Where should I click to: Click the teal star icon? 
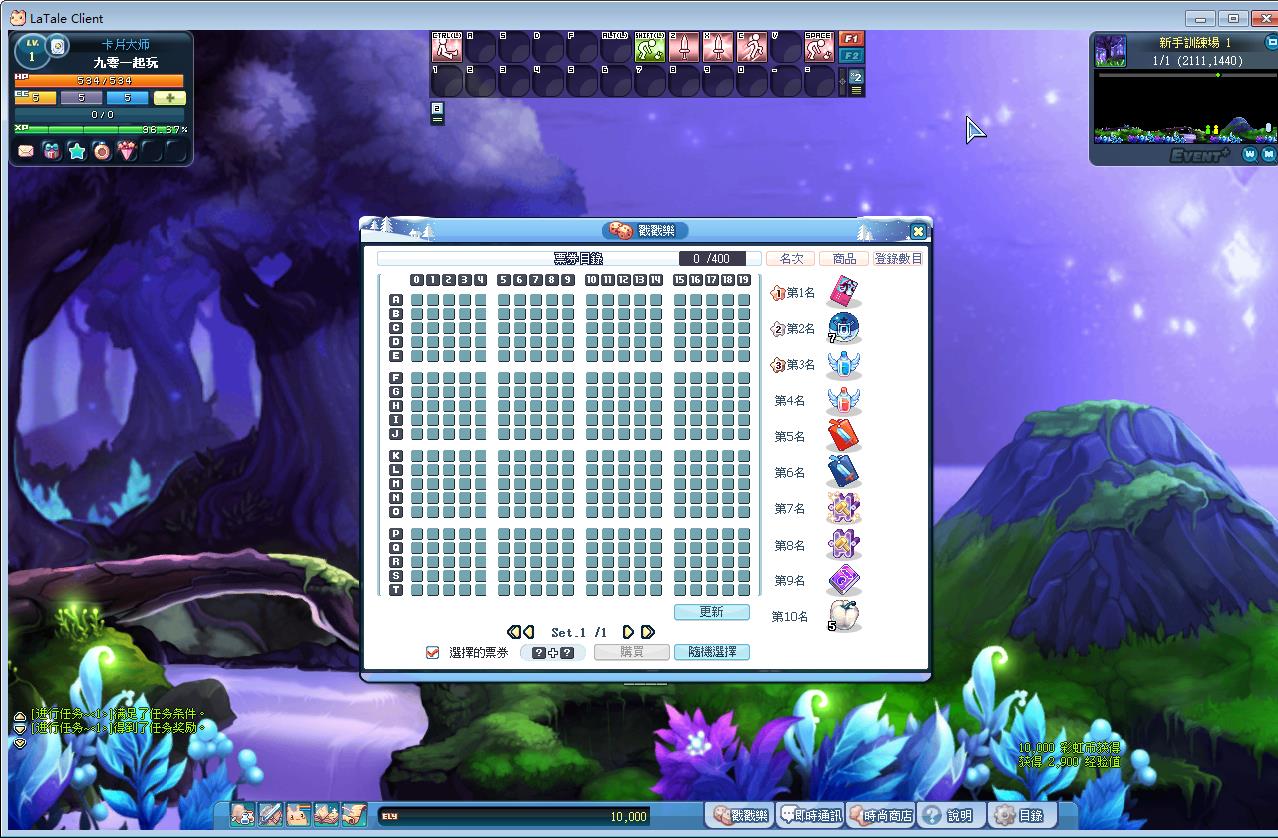point(76,151)
